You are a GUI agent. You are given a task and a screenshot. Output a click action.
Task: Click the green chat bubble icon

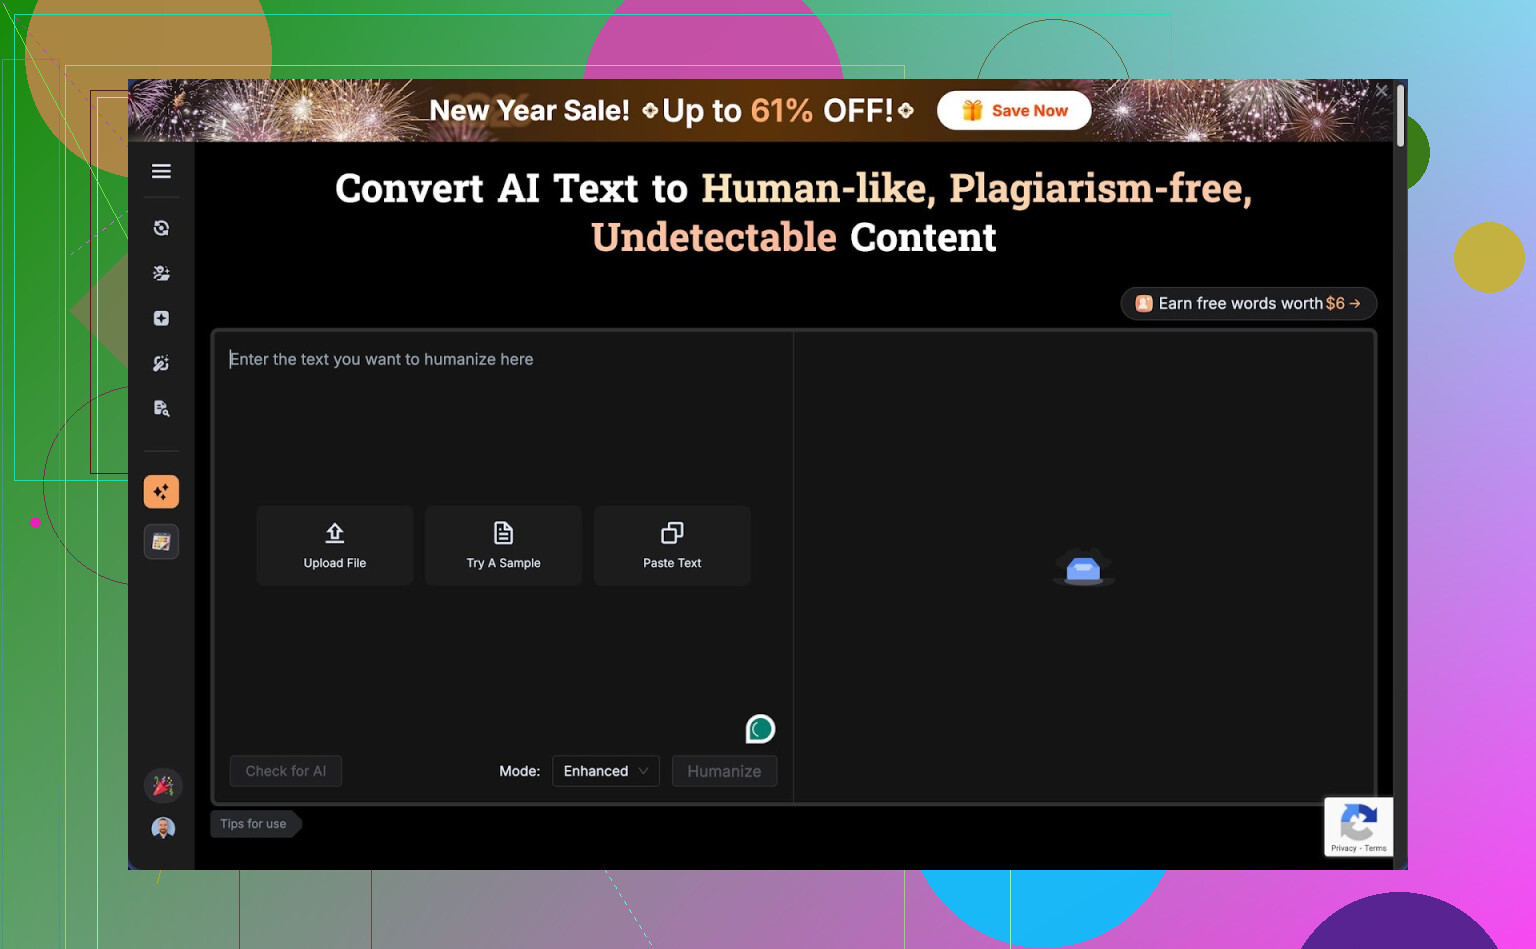(760, 729)
